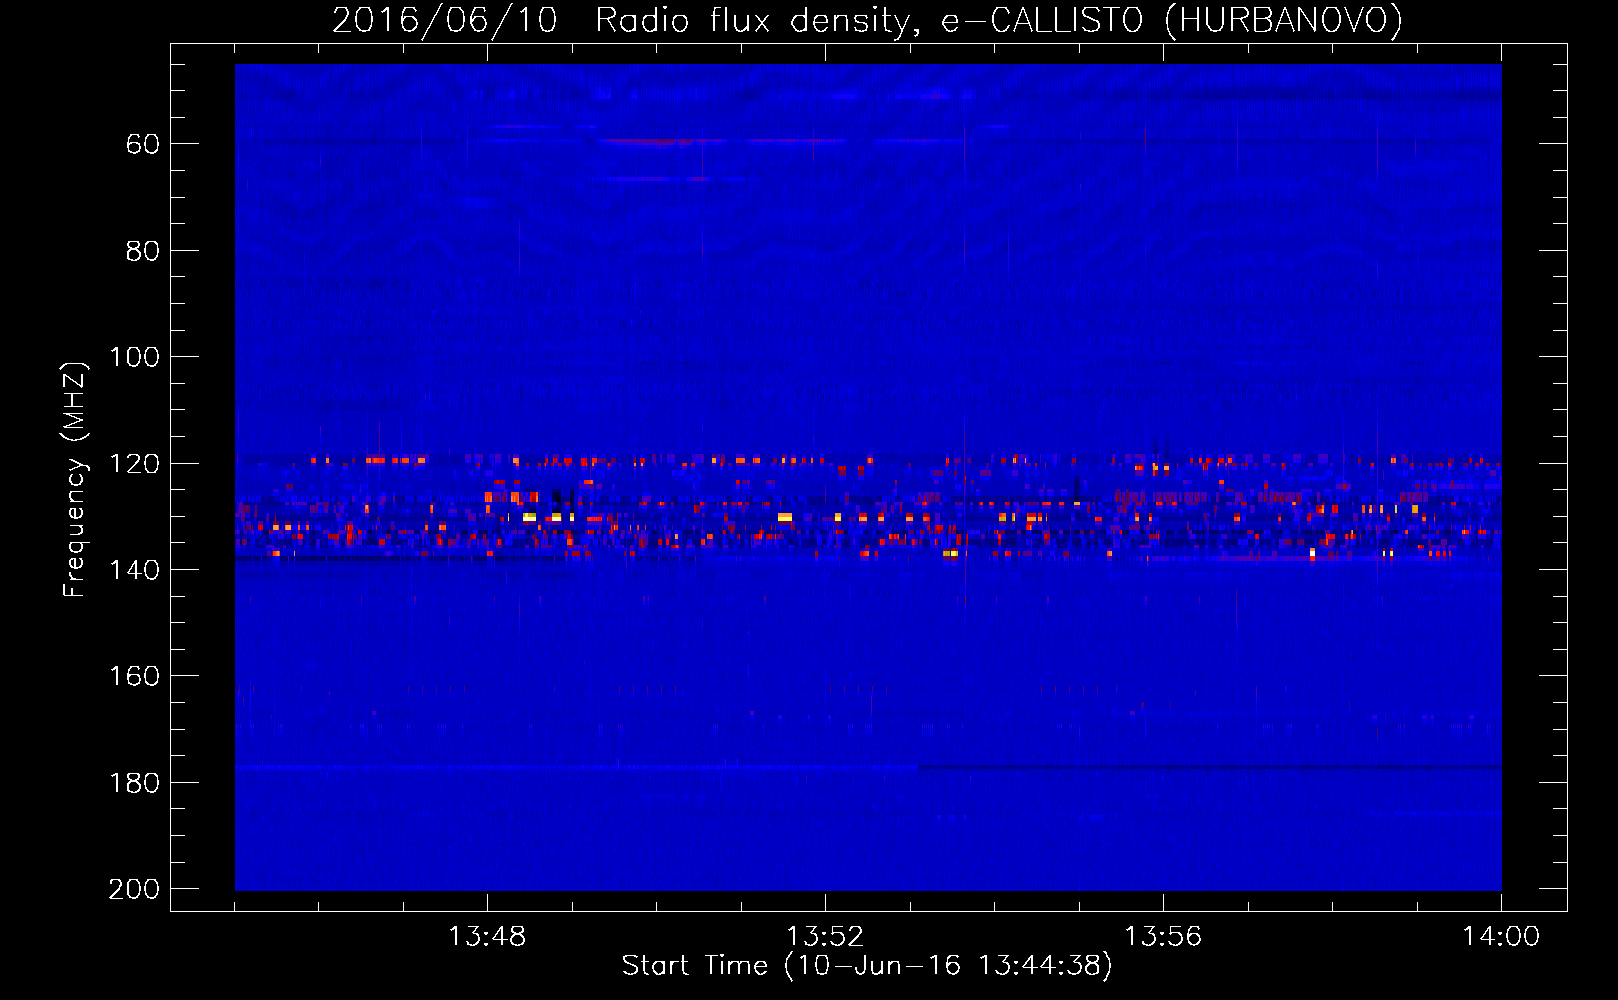Click the 'Frequency (MHZ)' axis title
Image resolution: width=1618 pixels, height=1000 pixels.
tap(75, 479)
